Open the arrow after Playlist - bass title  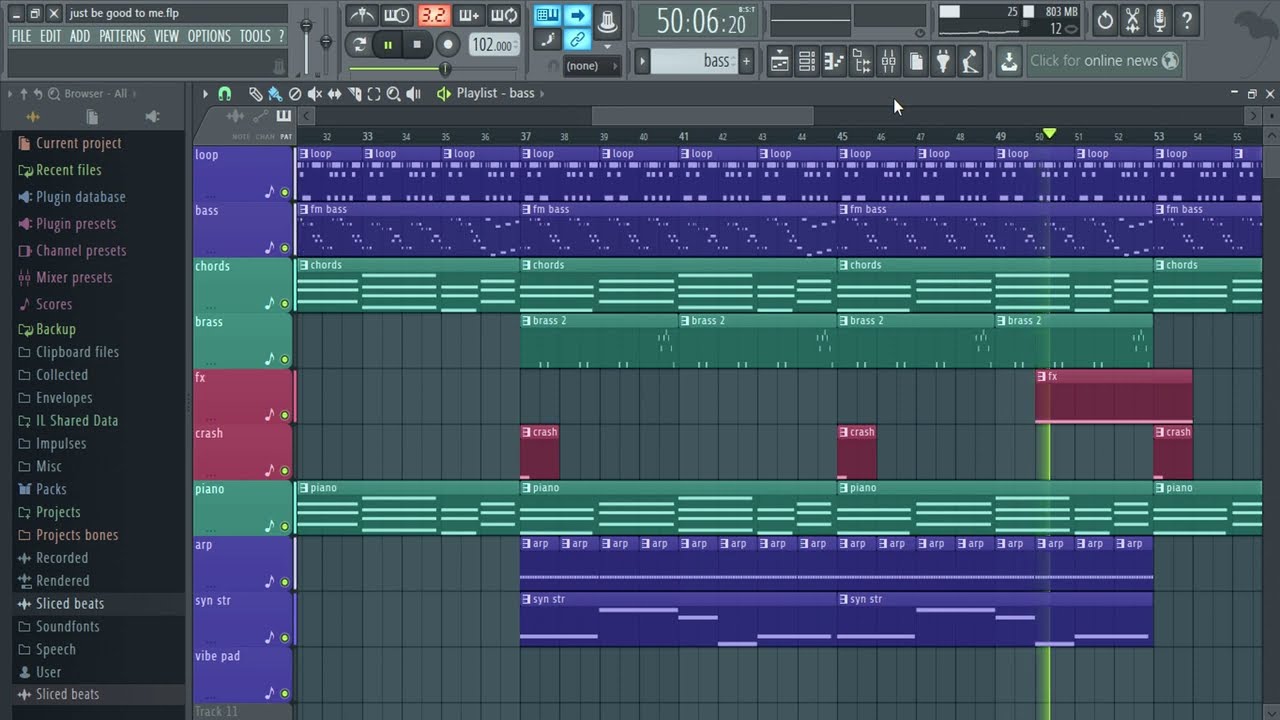[x=542, y=94]
